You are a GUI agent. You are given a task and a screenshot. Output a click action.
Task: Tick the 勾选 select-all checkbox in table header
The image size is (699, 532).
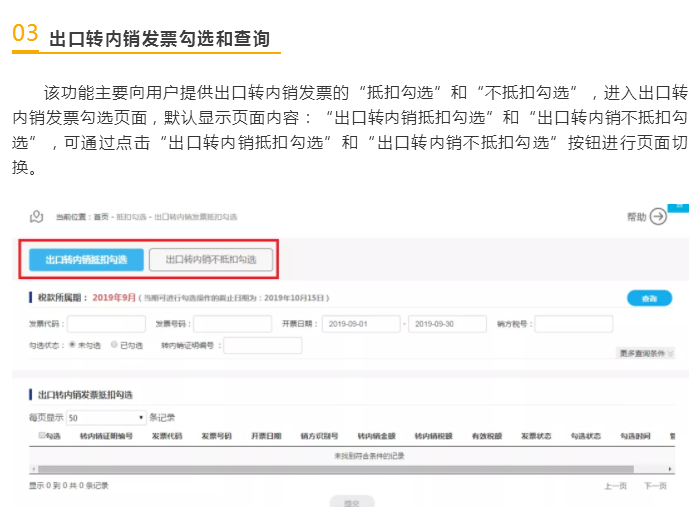click(x=42, y=436)
